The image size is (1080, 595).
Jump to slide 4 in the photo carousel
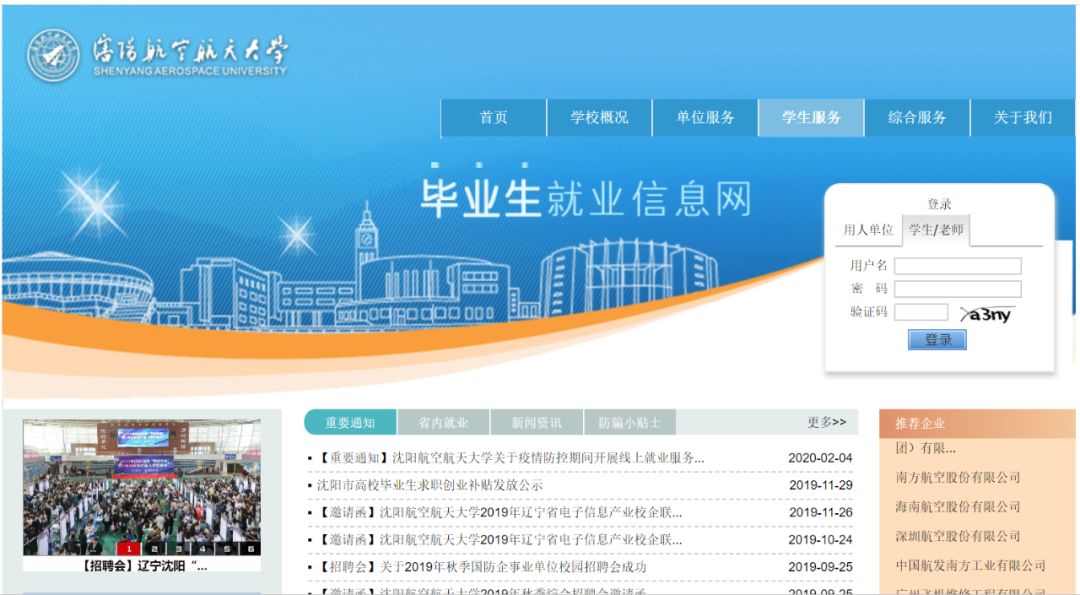(x=202, y=549)
